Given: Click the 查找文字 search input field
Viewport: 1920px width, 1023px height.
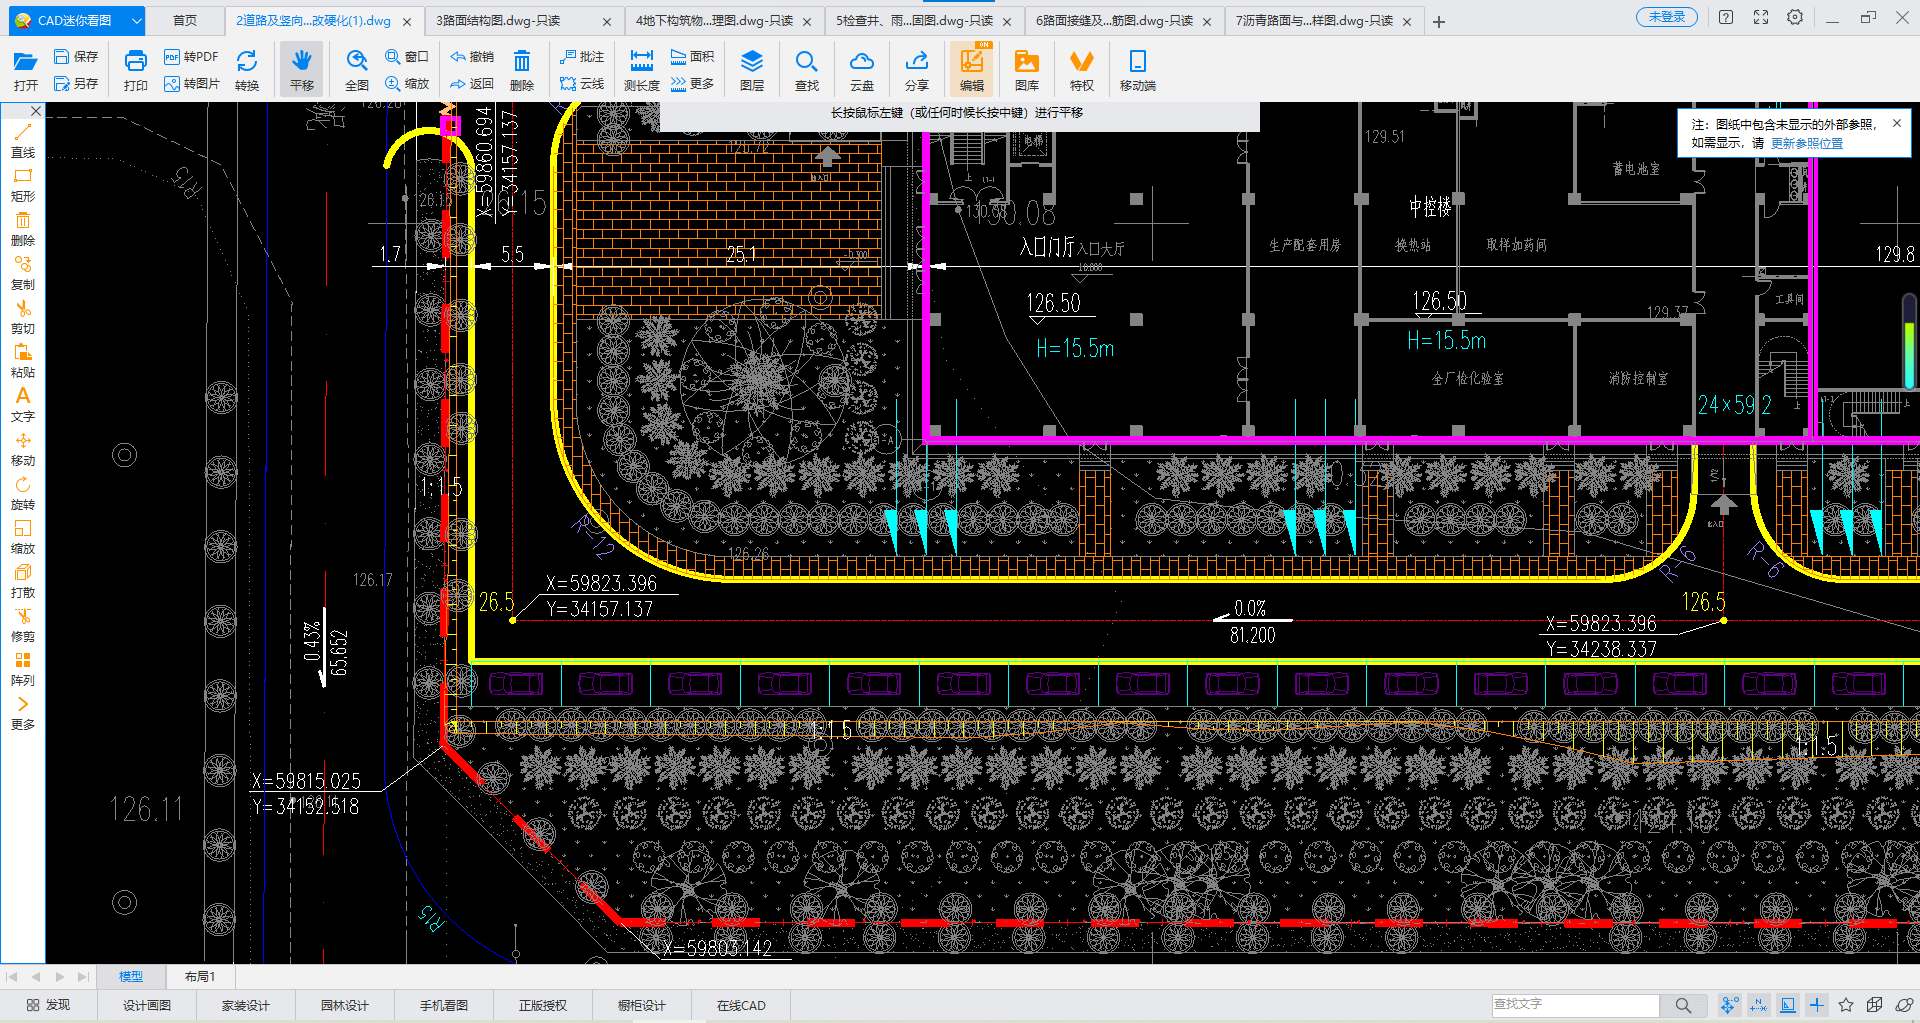Looking at the screenshot, I should coord(1574,1004).
